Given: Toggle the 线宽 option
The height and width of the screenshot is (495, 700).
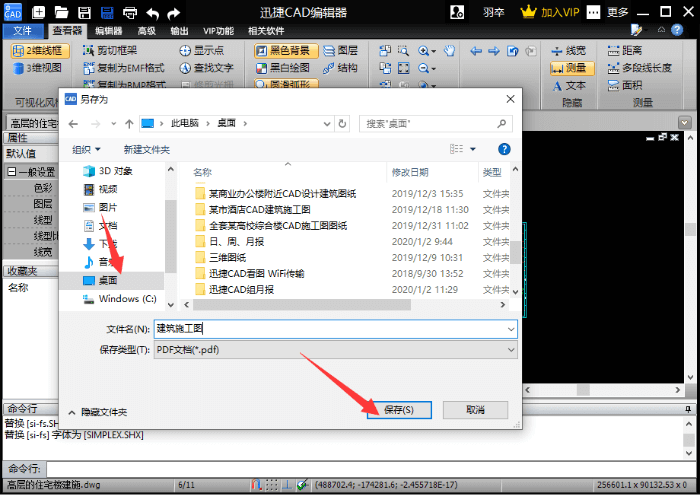Looking at the screenshot, I should (568, 50).
